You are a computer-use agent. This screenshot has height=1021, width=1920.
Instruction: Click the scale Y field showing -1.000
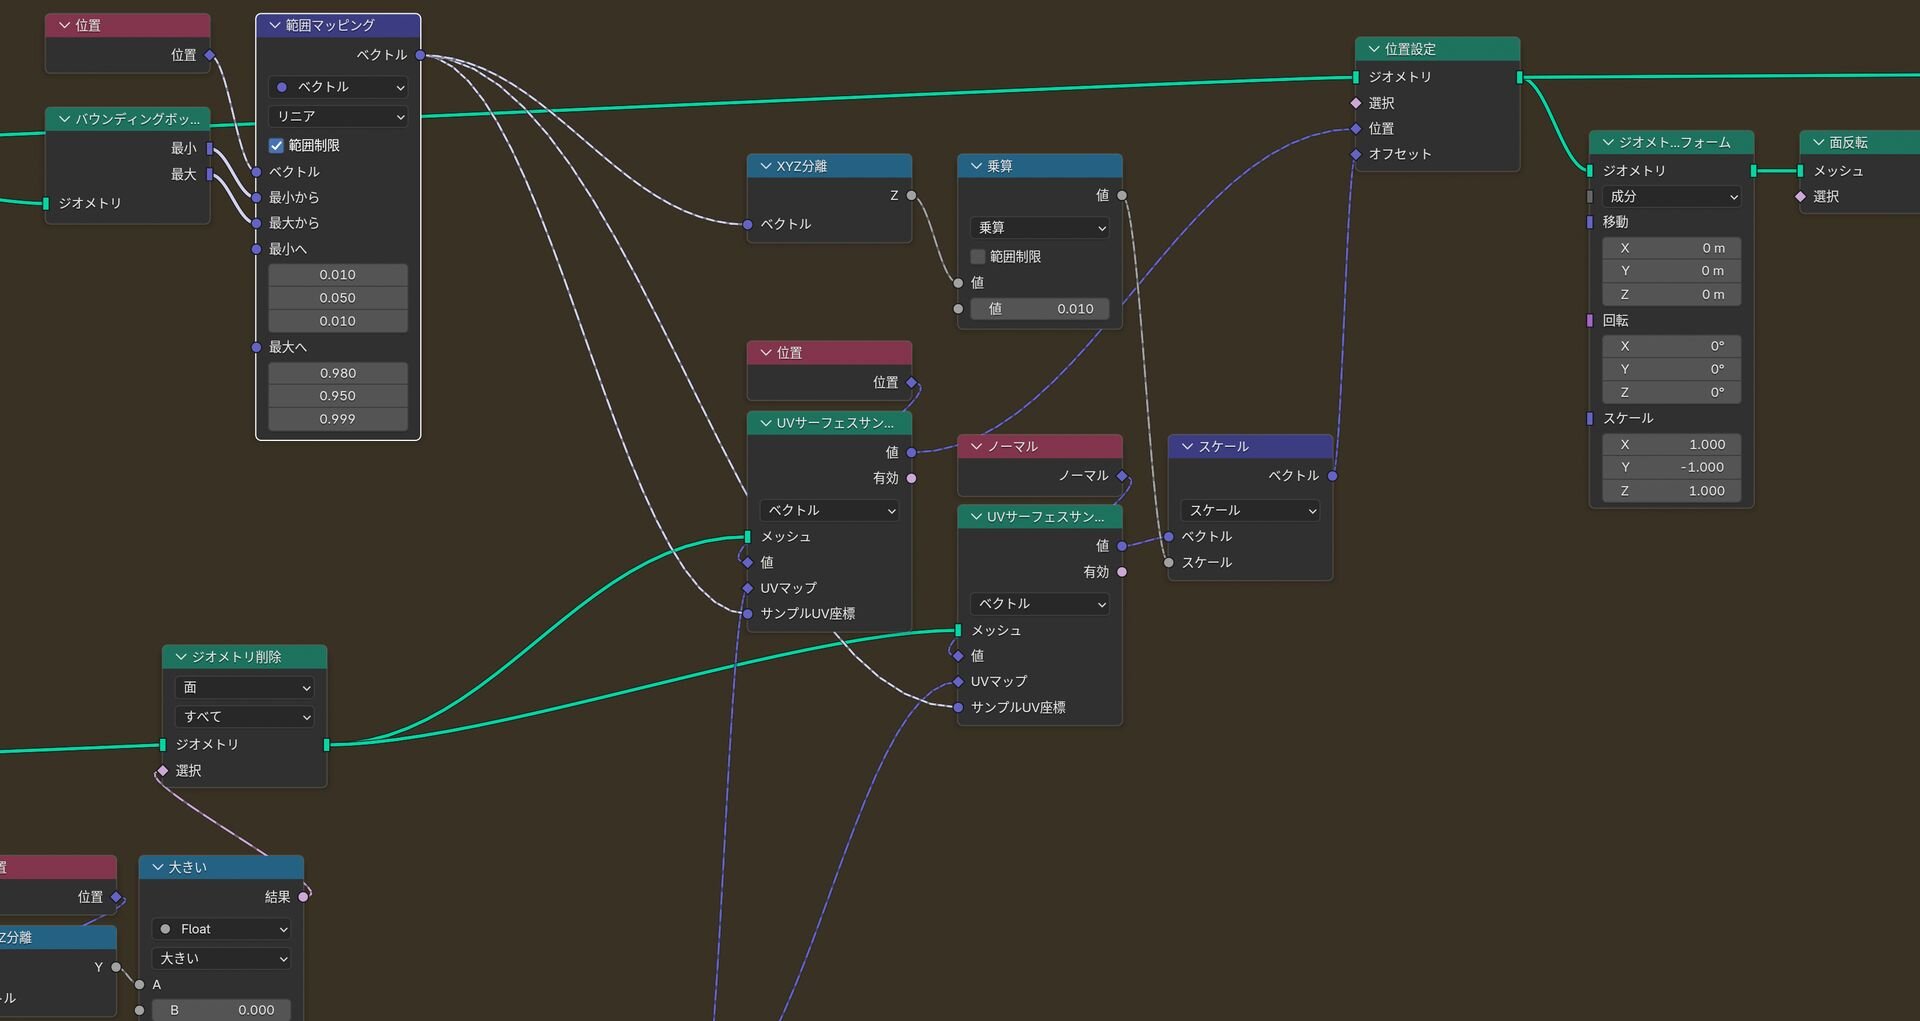[x=1671, y=467]
